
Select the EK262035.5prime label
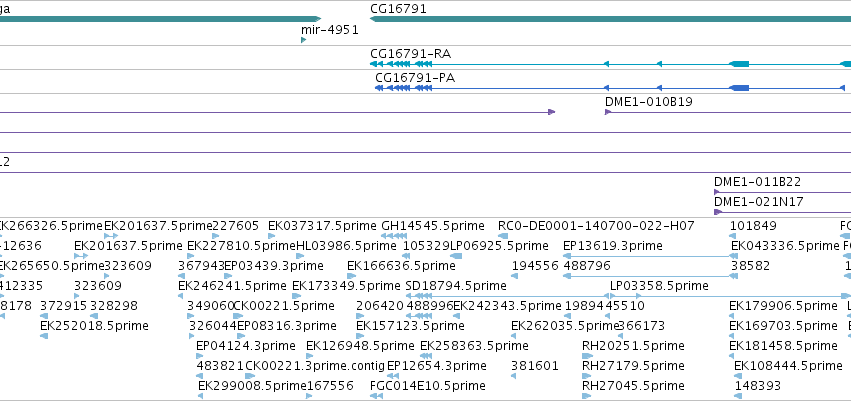tap(565, 326)
